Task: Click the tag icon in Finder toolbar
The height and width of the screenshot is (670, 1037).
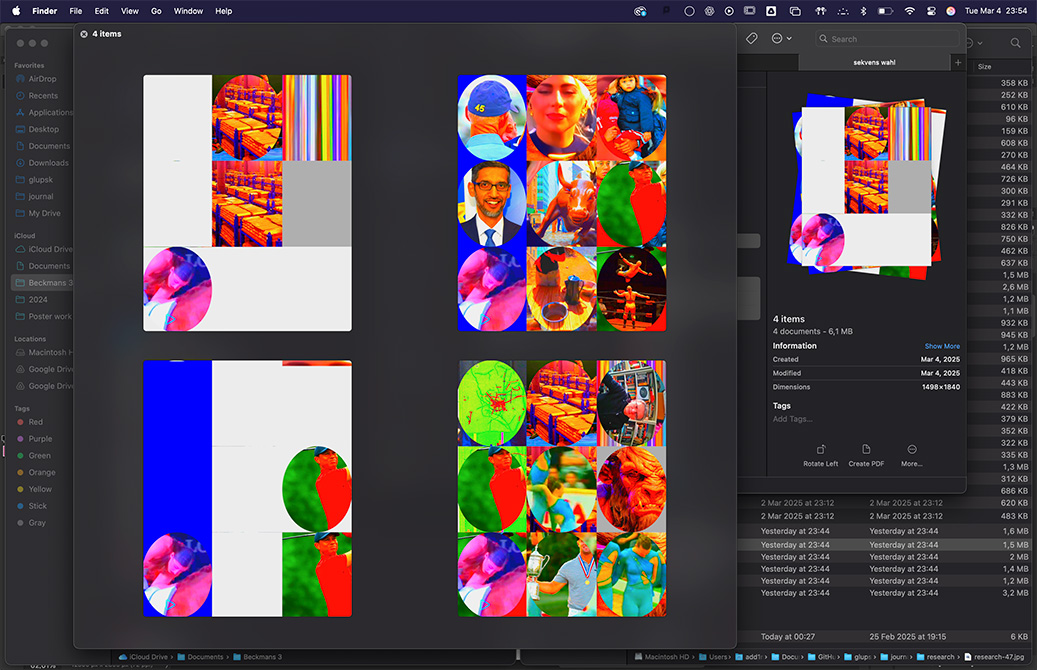Action: coord(752,38)
